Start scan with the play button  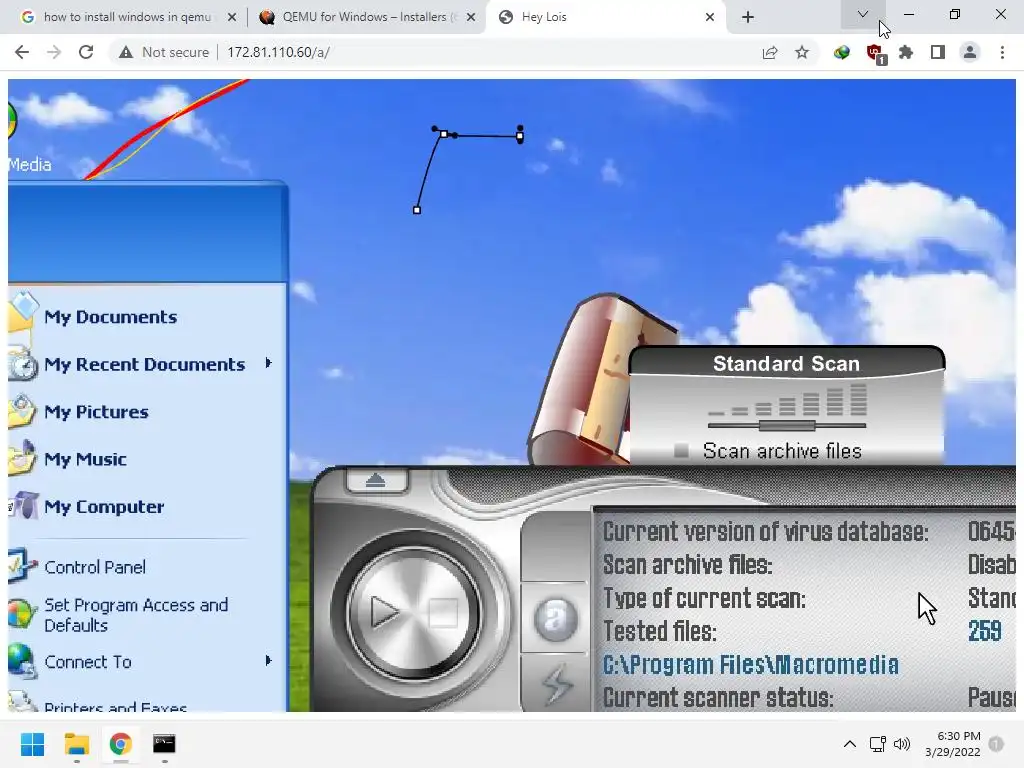384,612
